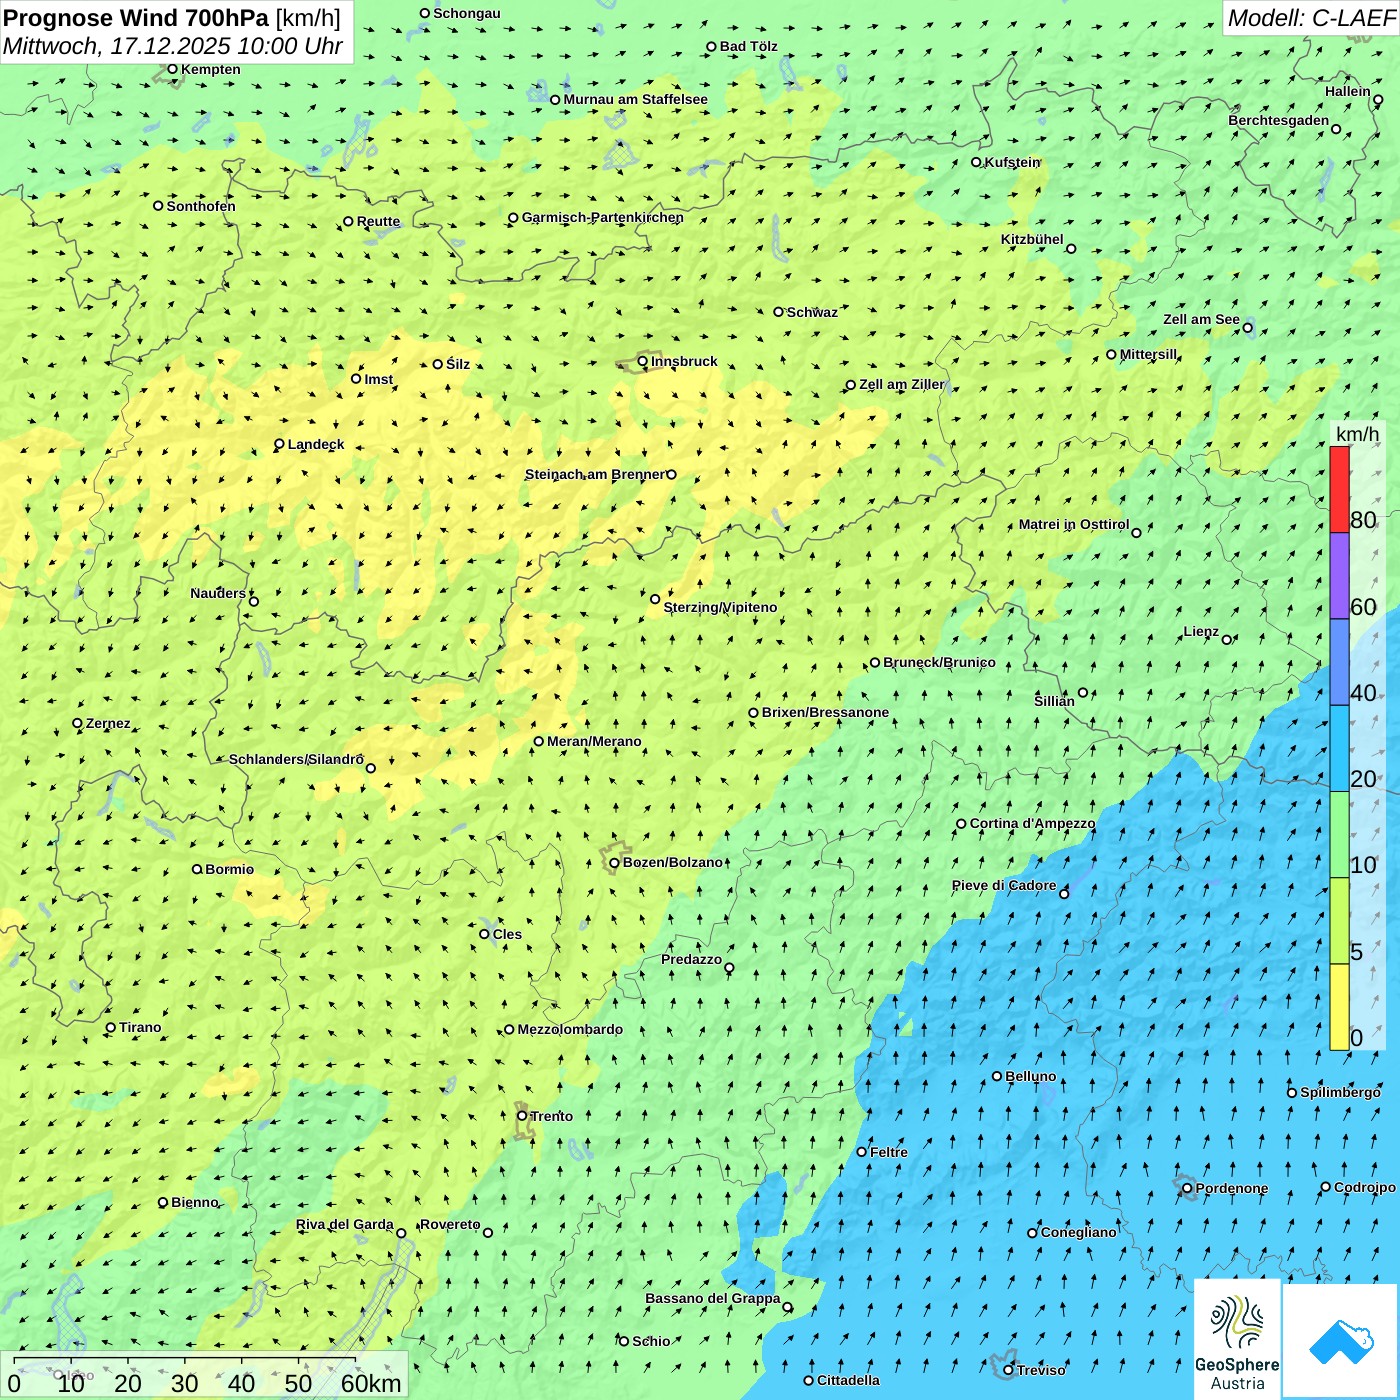Click the 'Modell: C-LAEF' label
The image size is (1400, 1400).
tap(1311, 17)
